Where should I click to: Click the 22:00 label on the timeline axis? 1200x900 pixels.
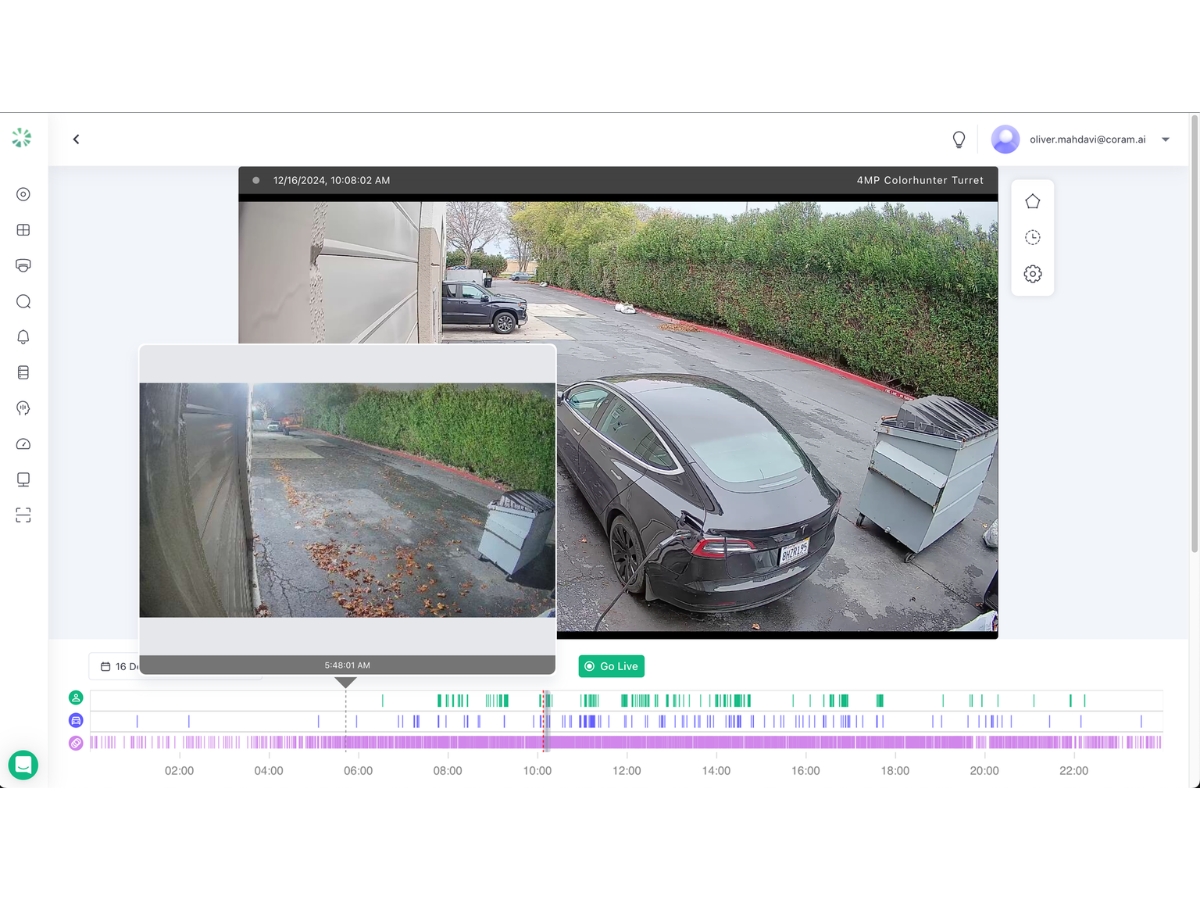[1074, 771]
